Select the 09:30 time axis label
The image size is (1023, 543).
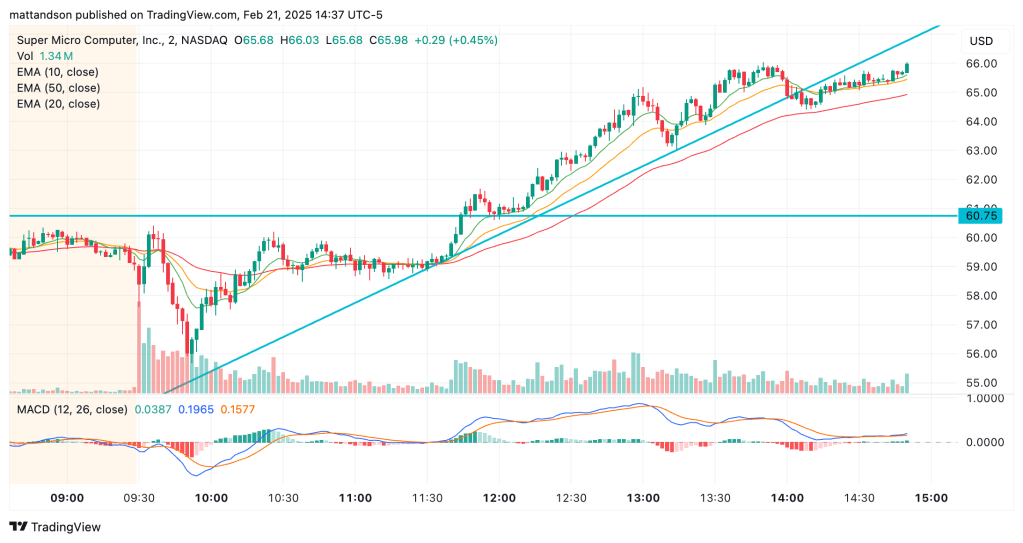tap(138, 498)
